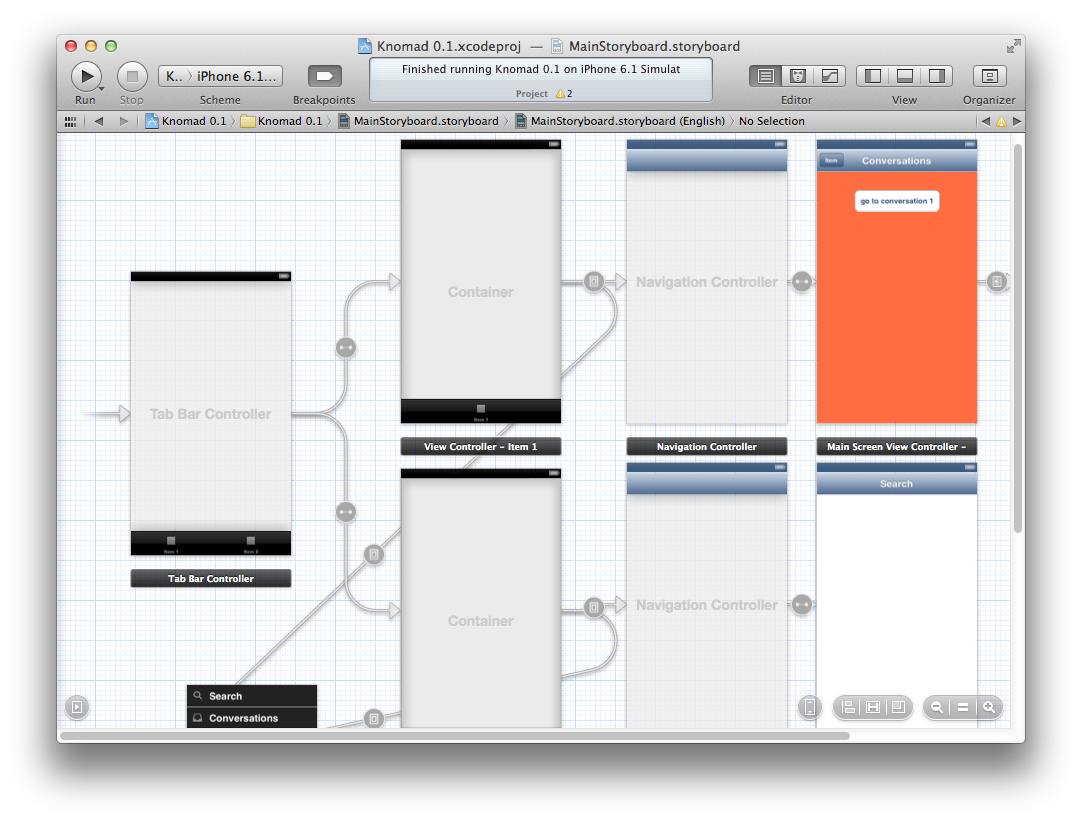
Task: Select Knomad 0.1 folder in jump bar
Action: click(282, 121)
